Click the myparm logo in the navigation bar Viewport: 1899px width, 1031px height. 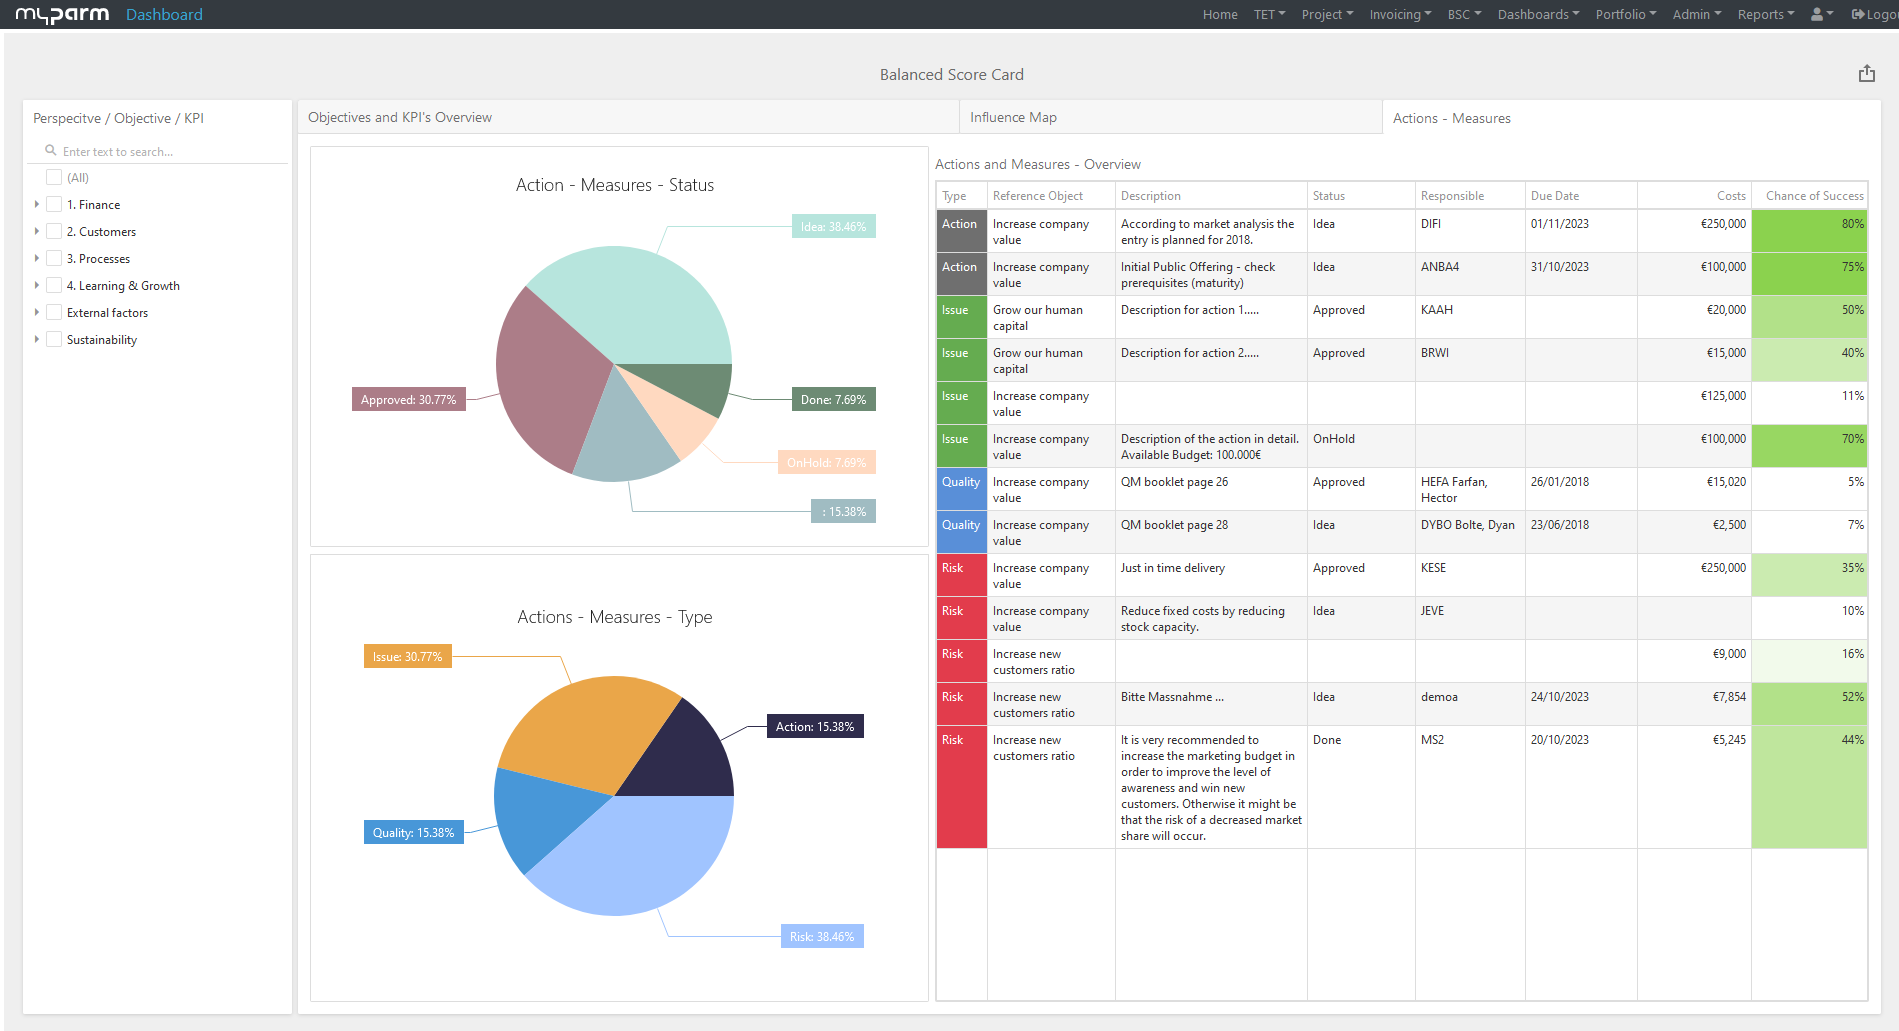click(x=62, y=14)
